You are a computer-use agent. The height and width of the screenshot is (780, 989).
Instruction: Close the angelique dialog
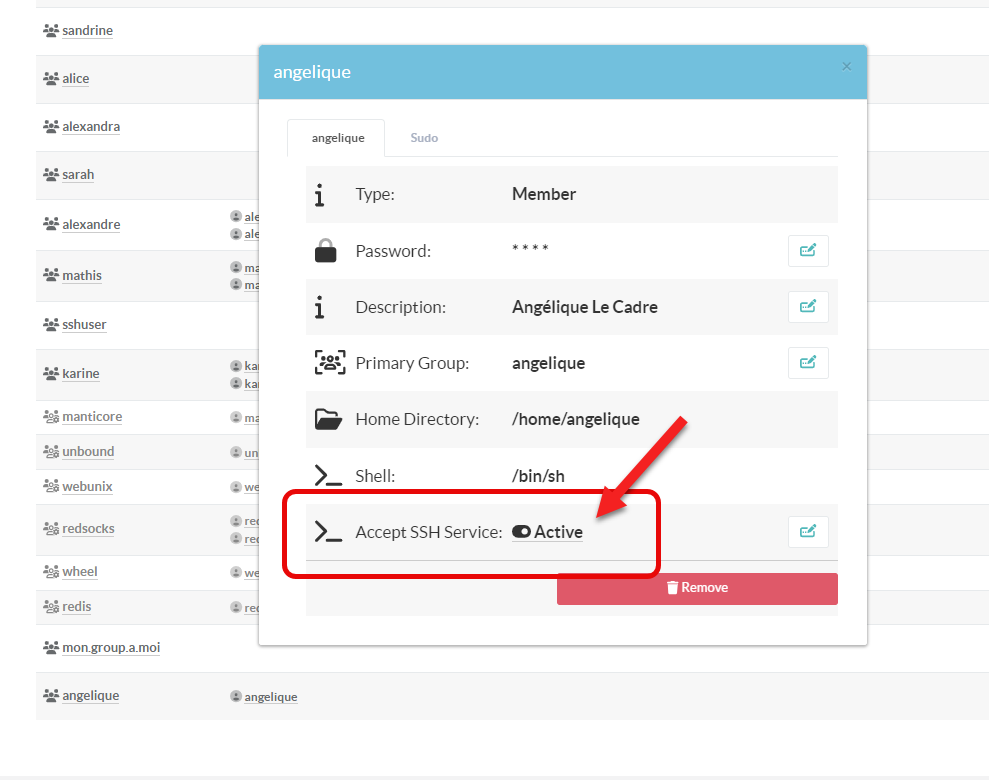(x=847, y=67)
